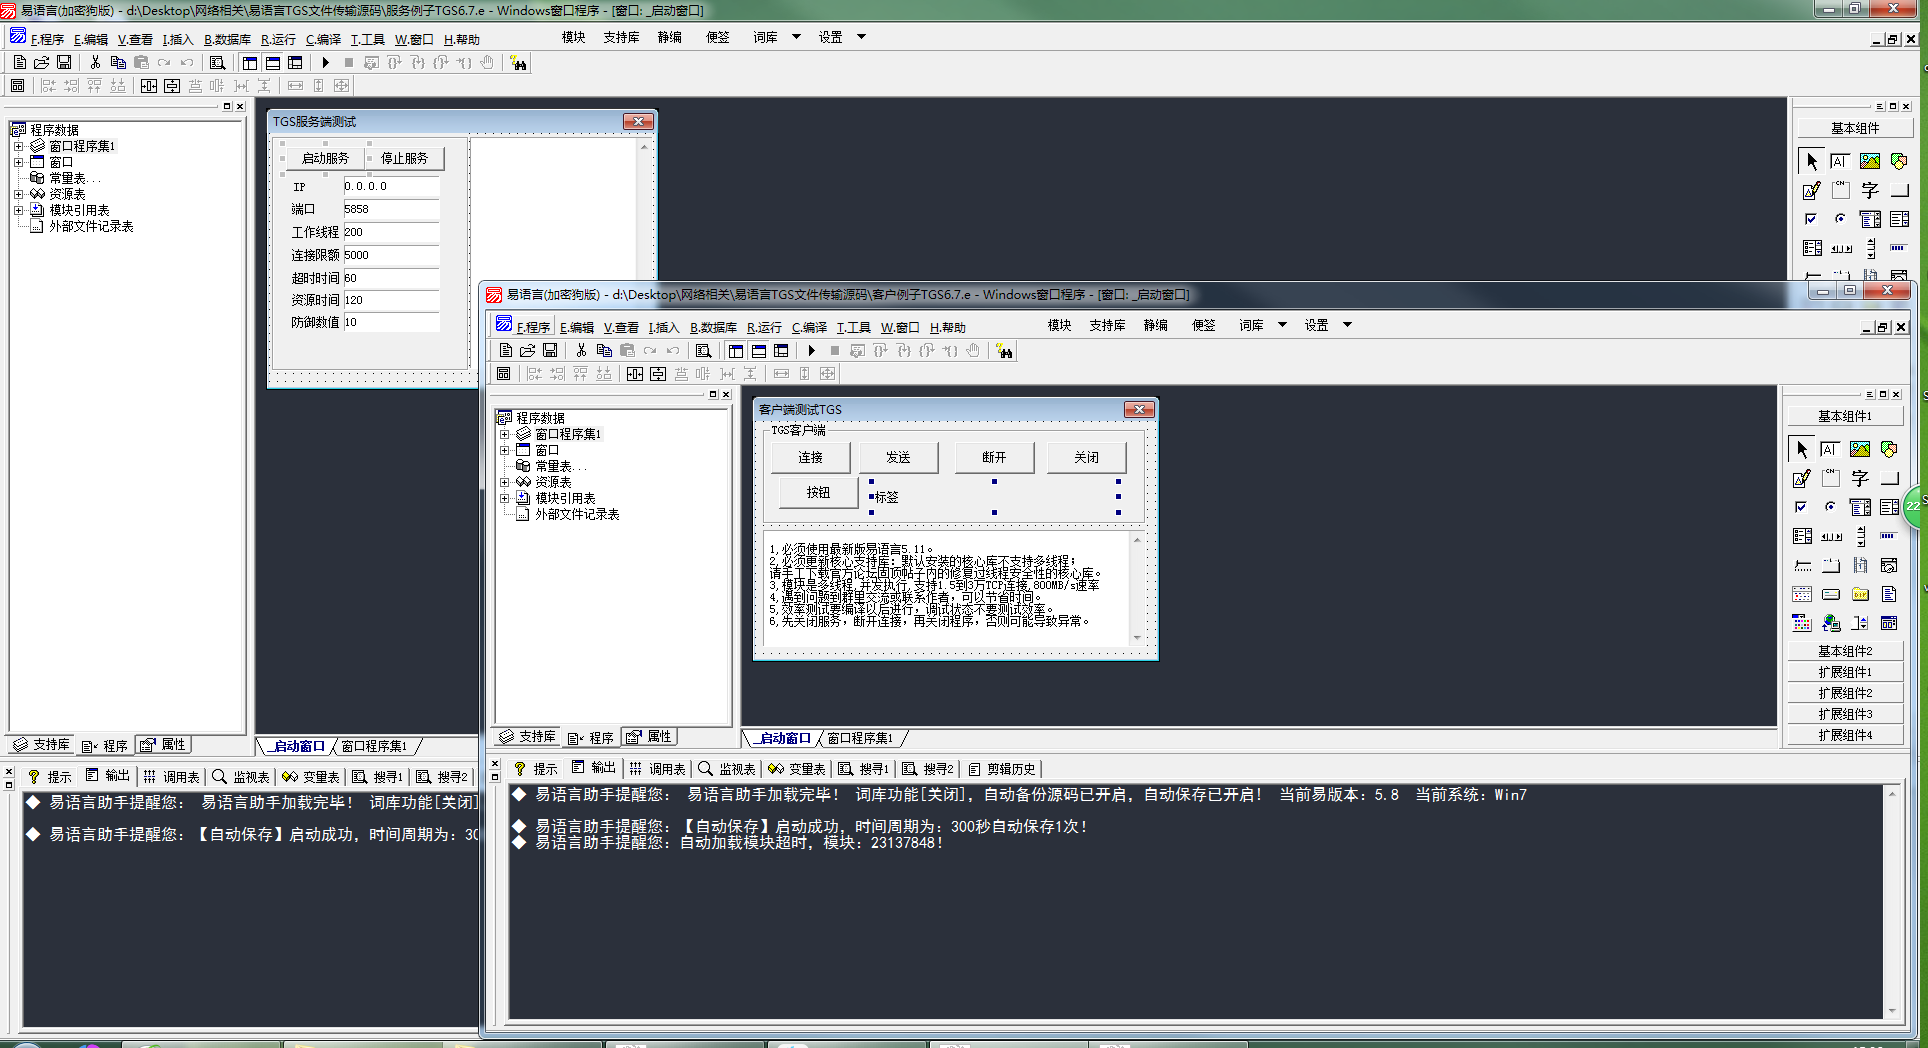The height and width of the screenshot is (1048, 1928).
Task: Select picture box component in back window 基本组件
Action: (x=1869, y=161)
